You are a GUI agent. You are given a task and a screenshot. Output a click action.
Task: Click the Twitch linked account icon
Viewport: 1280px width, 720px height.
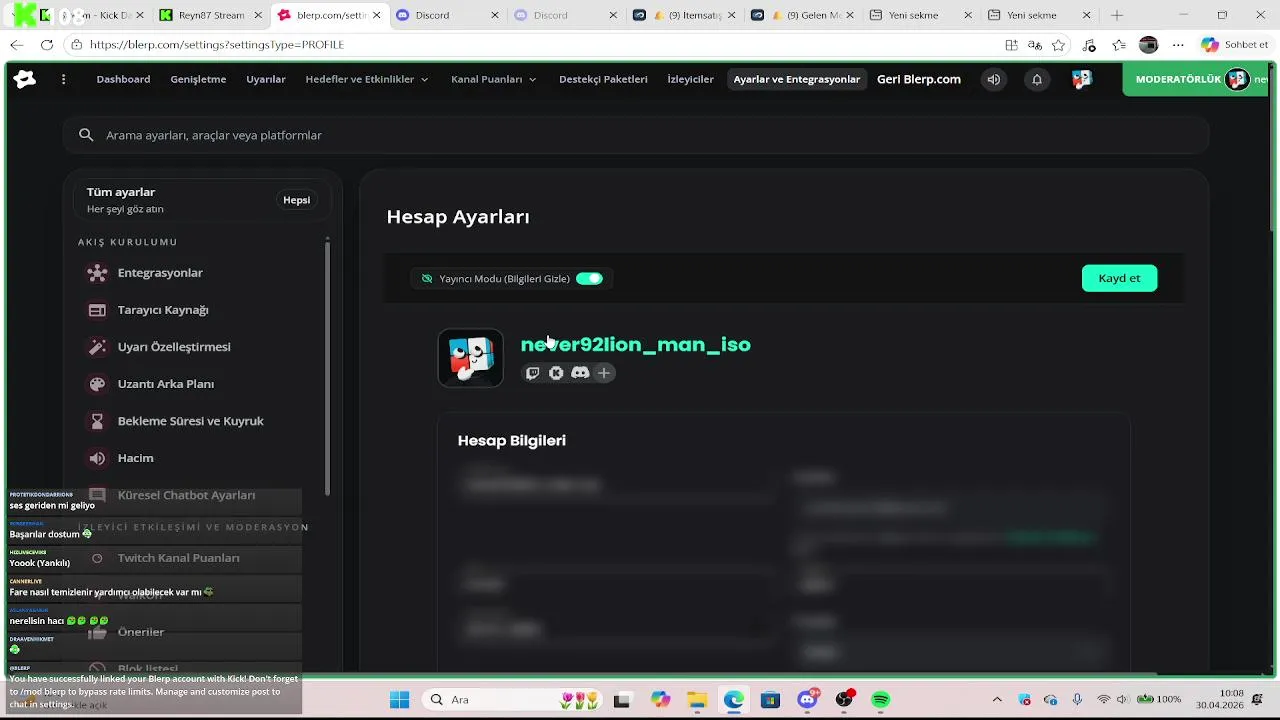point(532,373)
